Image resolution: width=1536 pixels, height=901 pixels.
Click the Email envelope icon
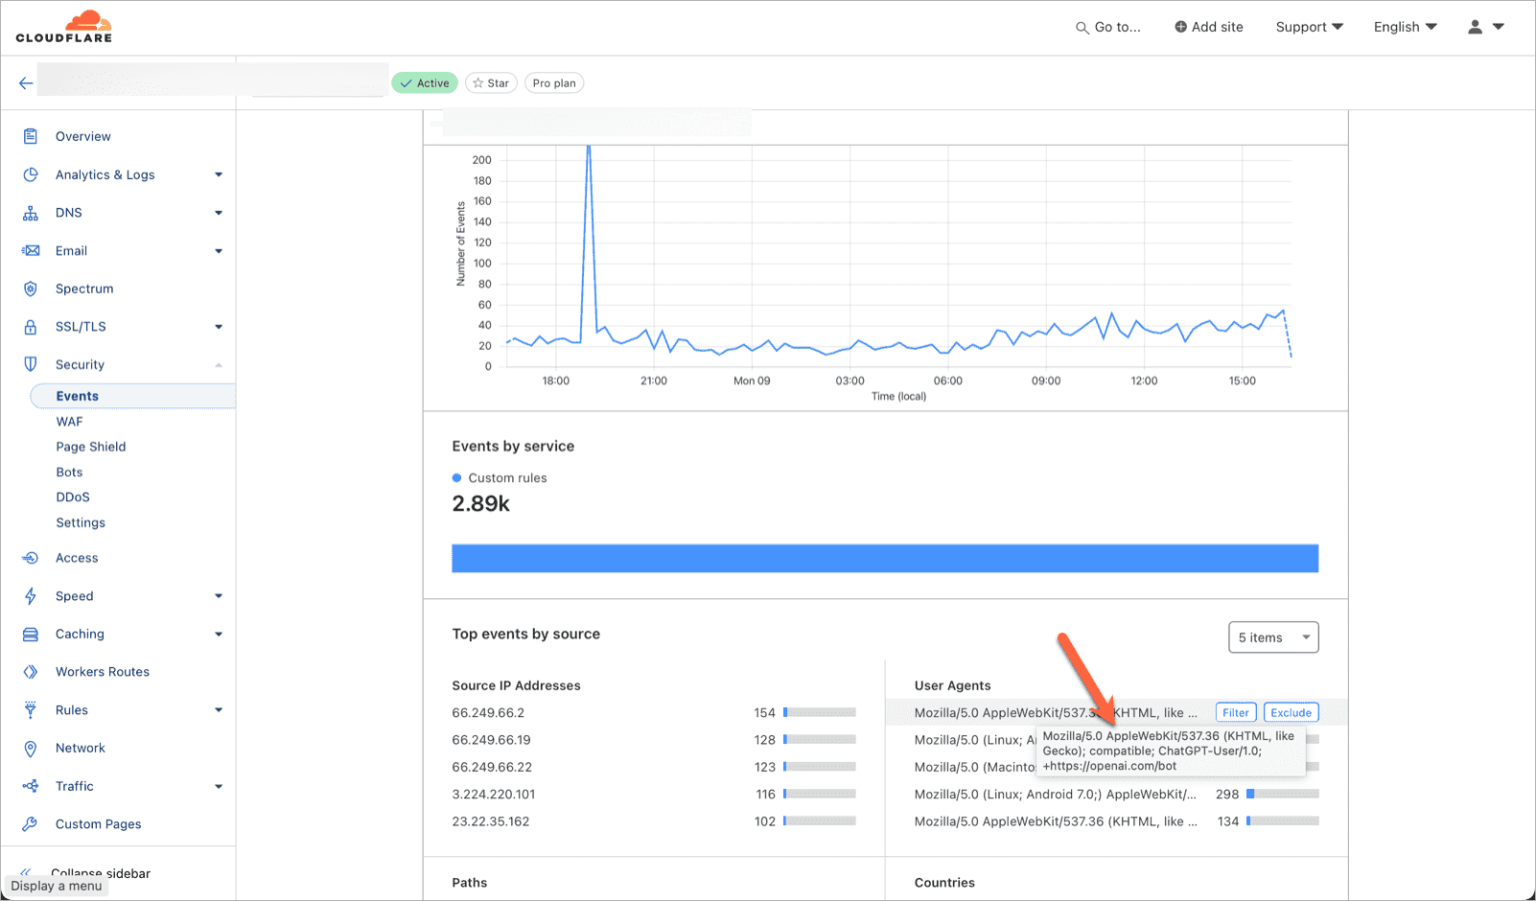[x=31, y=251]
